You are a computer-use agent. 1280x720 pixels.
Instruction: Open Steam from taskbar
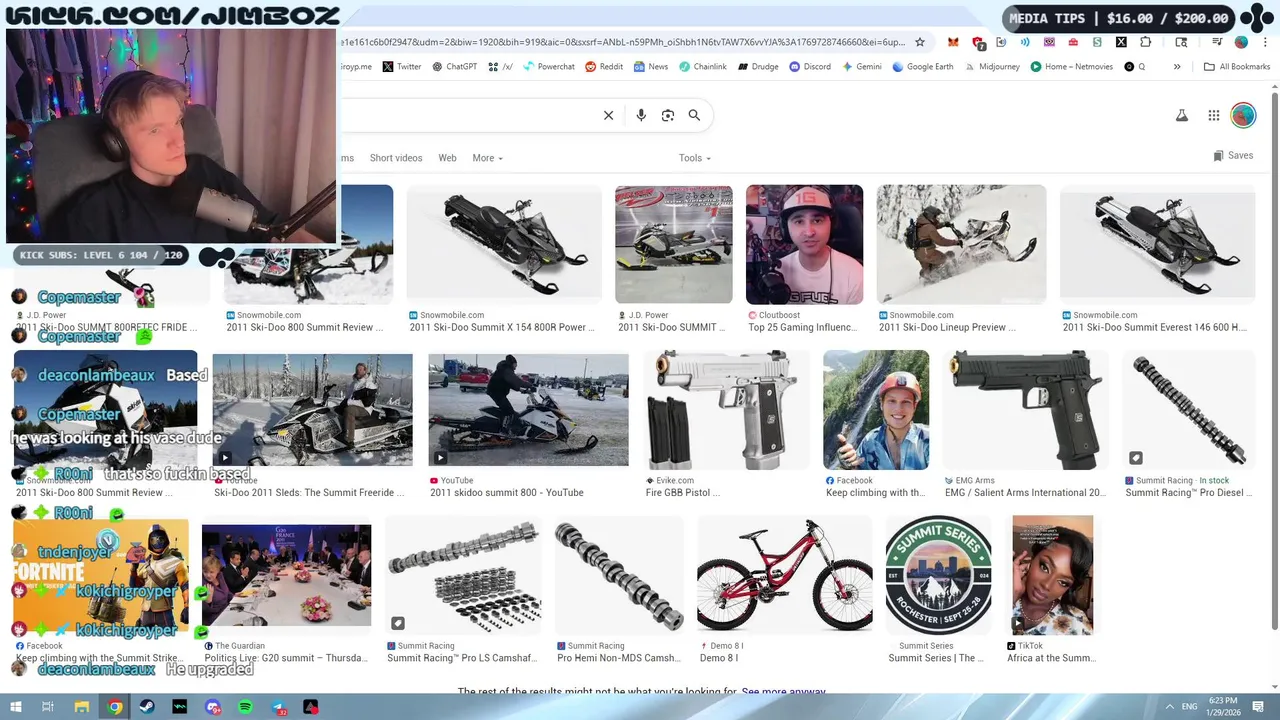coord(147,707)
